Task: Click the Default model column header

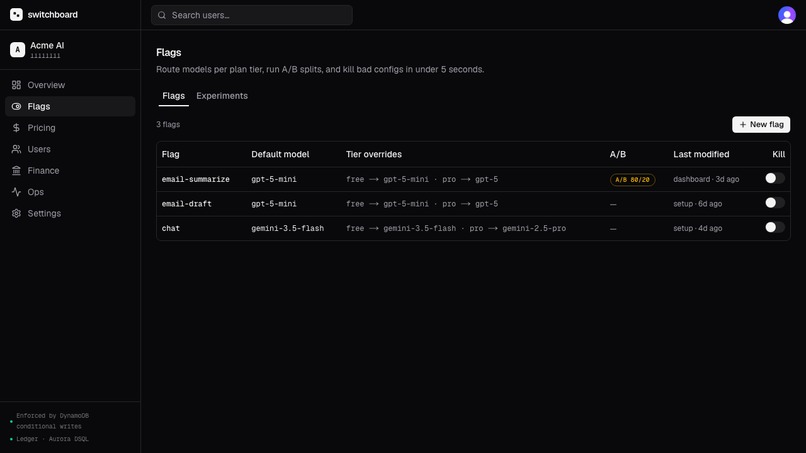Action: point(280,154)
